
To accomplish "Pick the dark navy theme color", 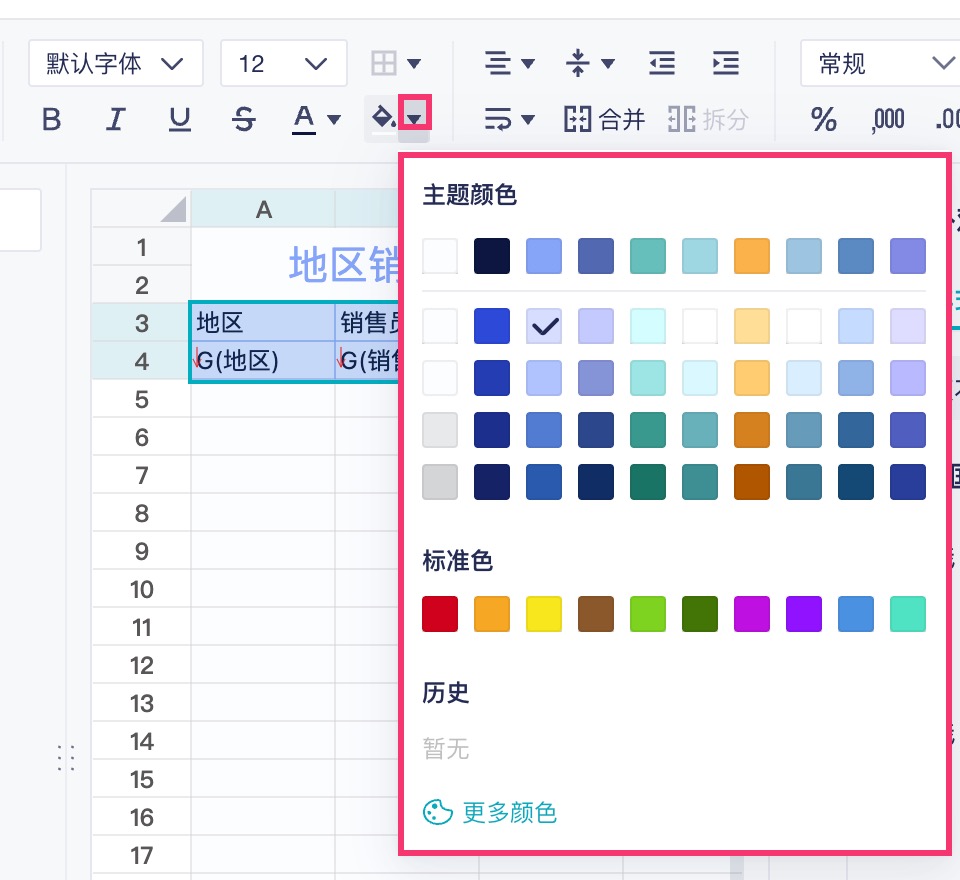I will click(x=492, y=255).
